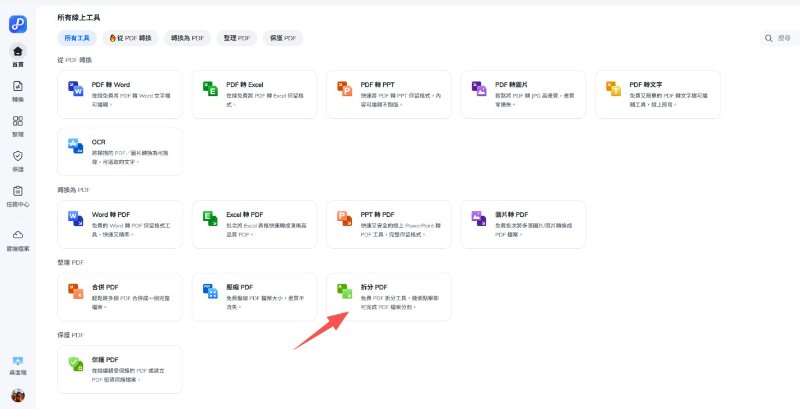Open the 整理 organize section in sidebar
Screen dimensions: 800x409
tap(18, 126)
